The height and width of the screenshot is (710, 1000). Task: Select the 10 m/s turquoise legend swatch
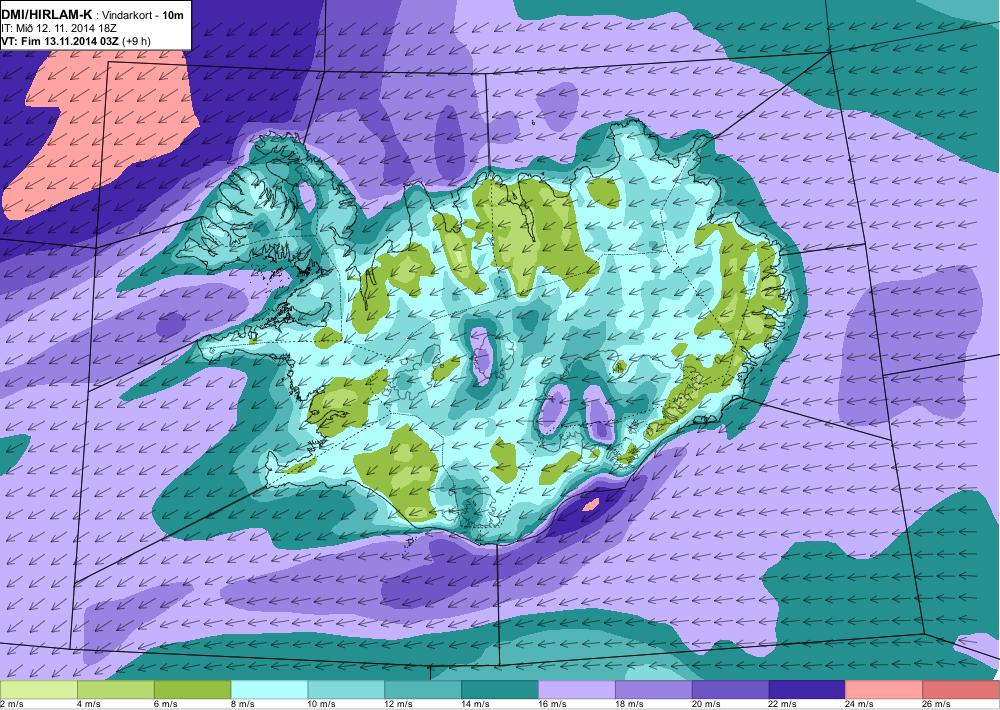[x=346, y=690]
